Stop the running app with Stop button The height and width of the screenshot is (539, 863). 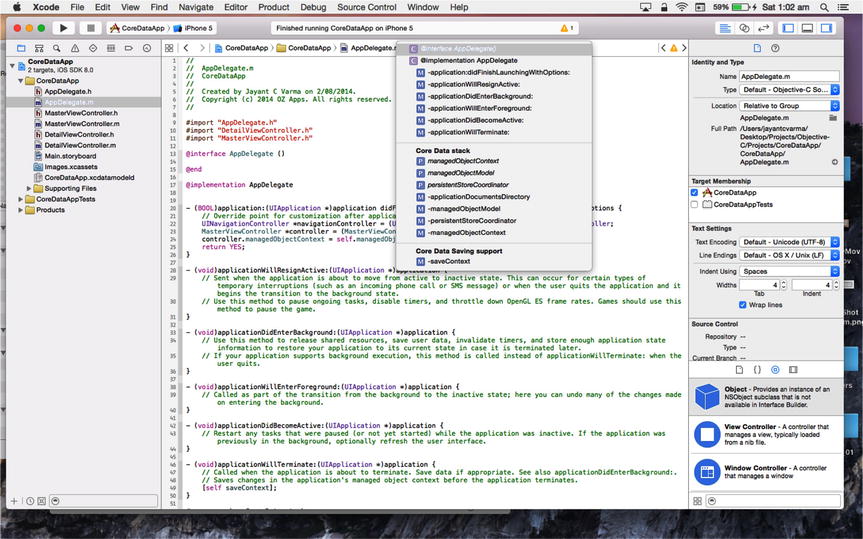(91, 28)
